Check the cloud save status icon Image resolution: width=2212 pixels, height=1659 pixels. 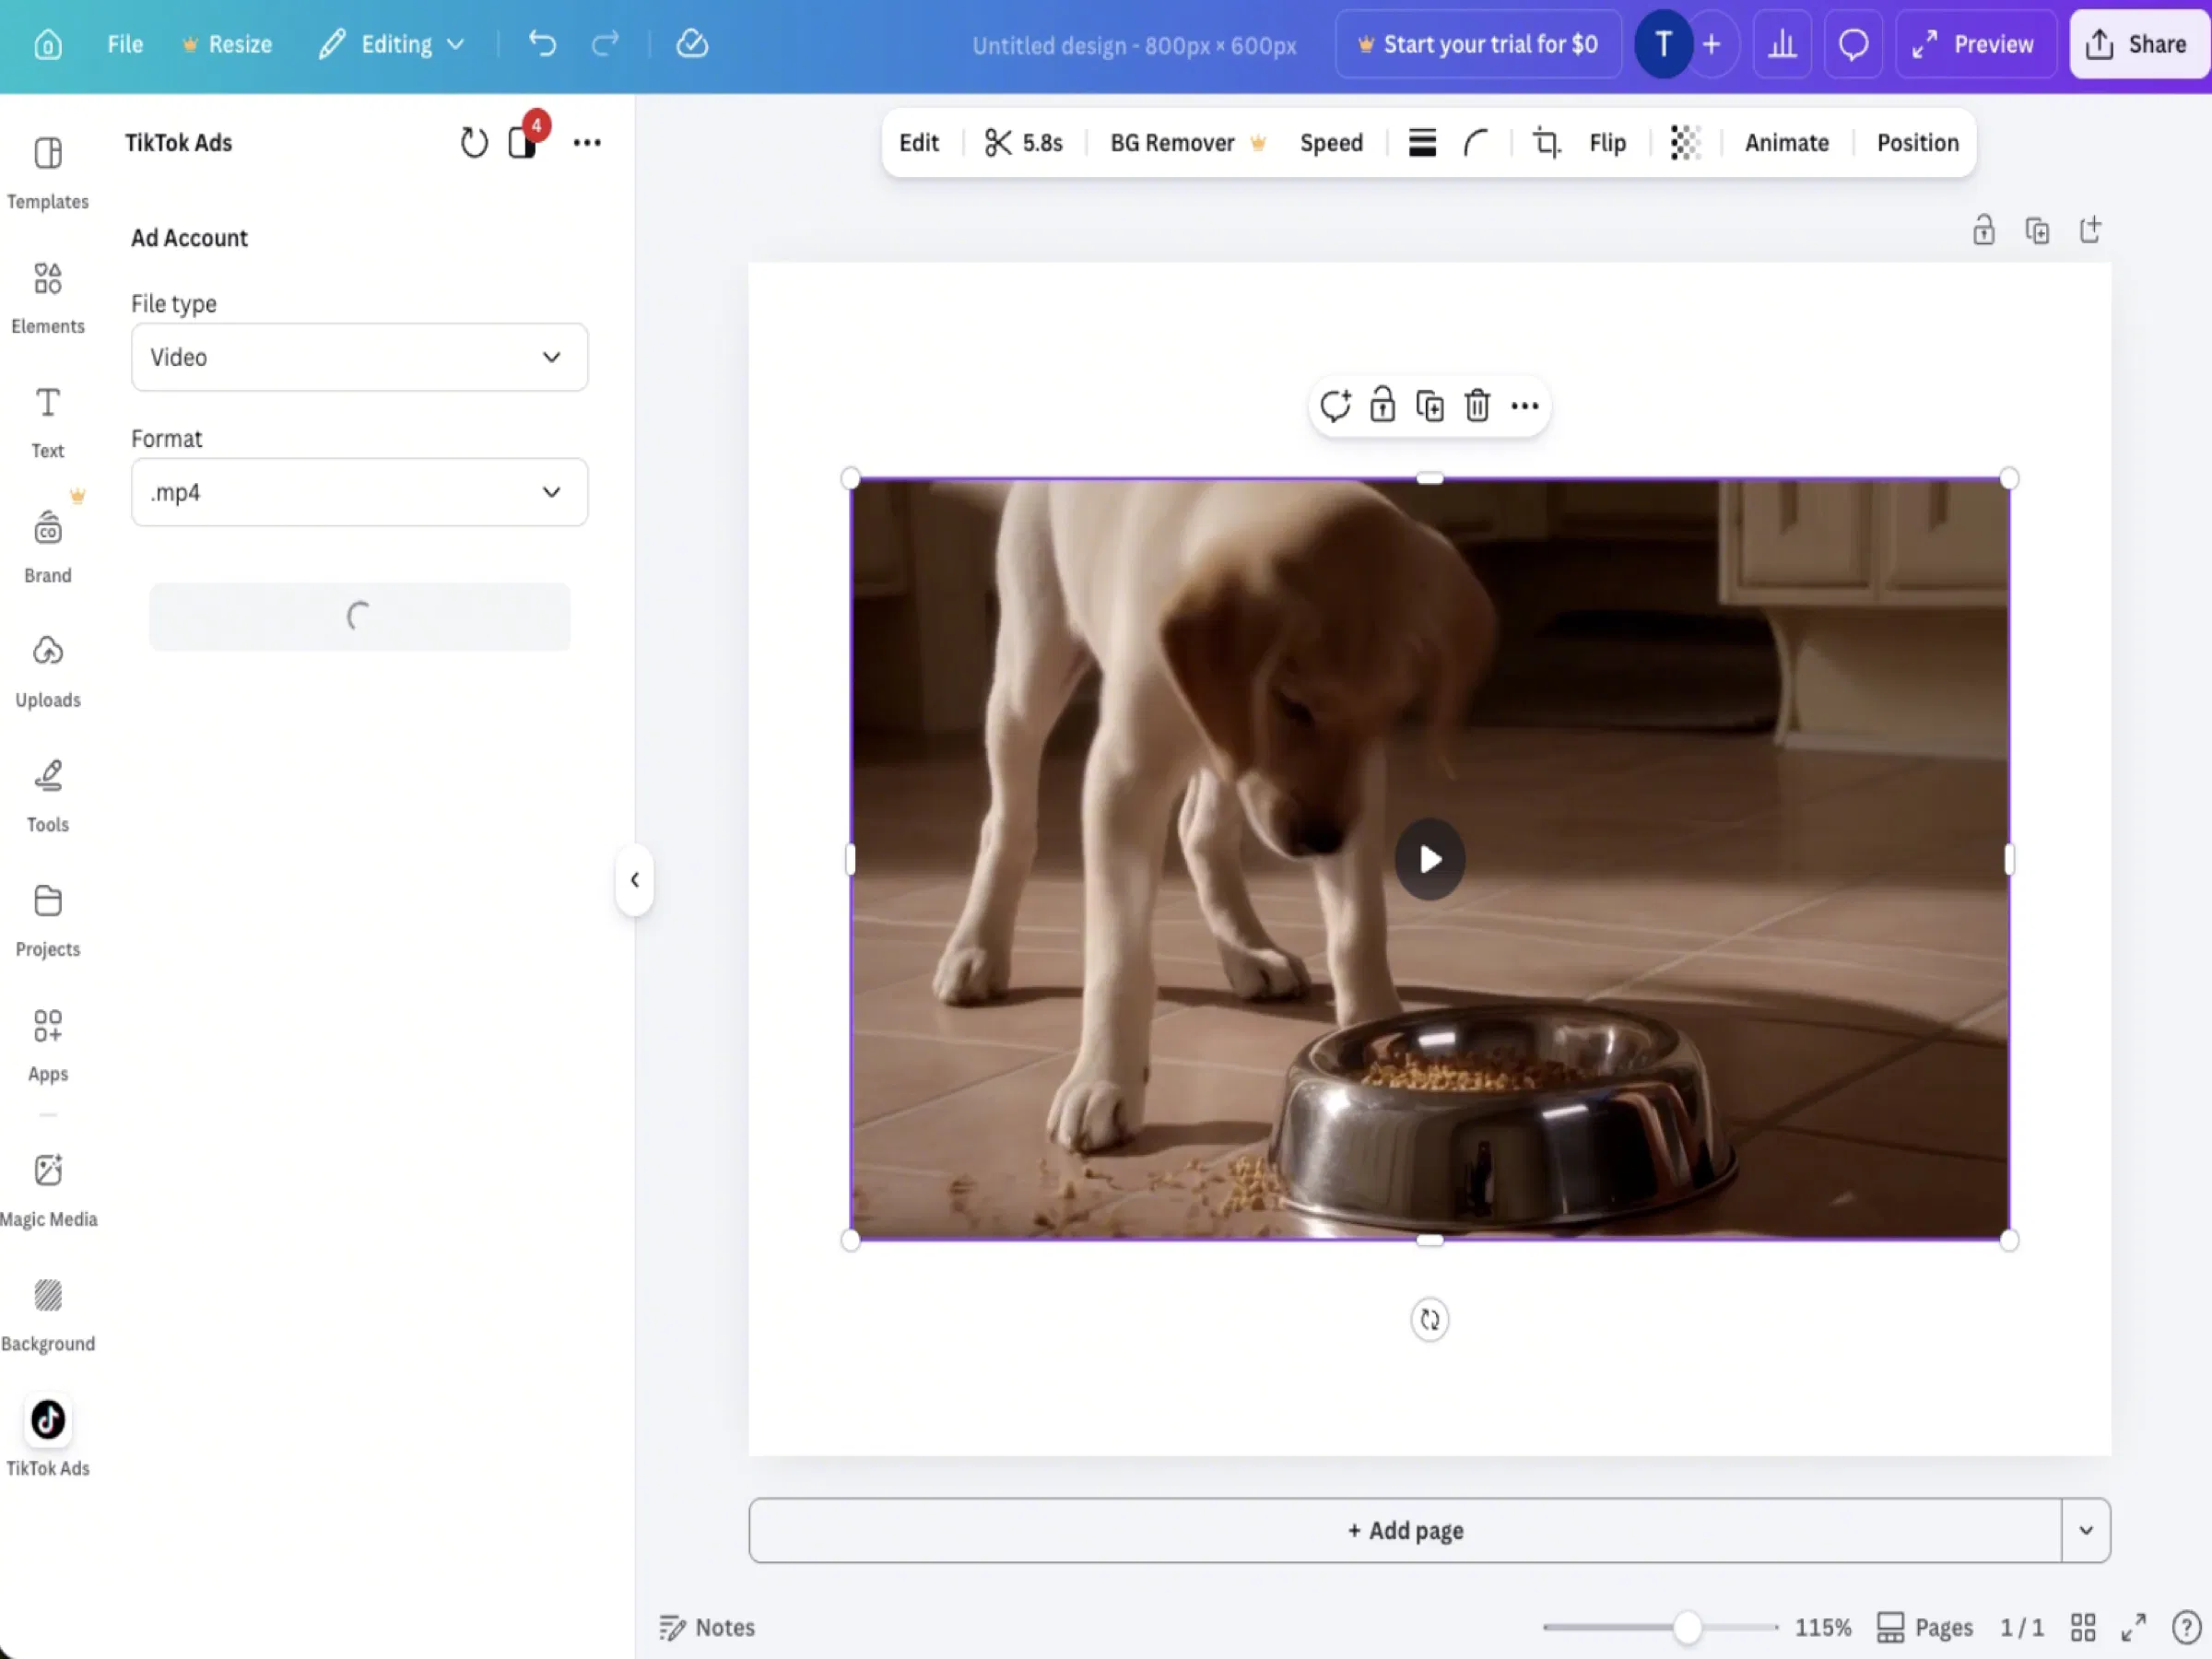tap(692, 44)
